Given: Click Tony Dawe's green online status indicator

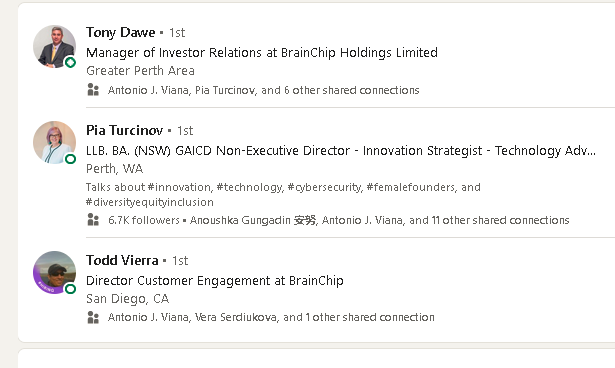Looking at the screenshot, I should (x=70, y=62).
